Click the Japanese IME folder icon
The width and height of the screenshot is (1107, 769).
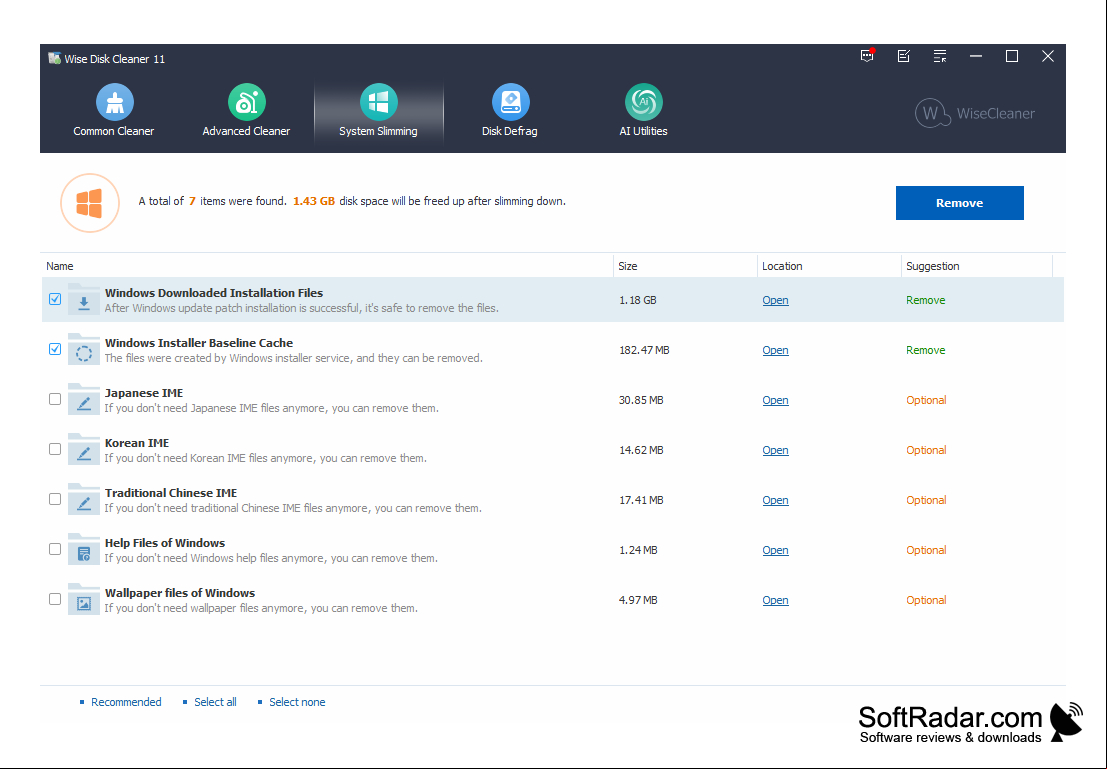point(83,400)
